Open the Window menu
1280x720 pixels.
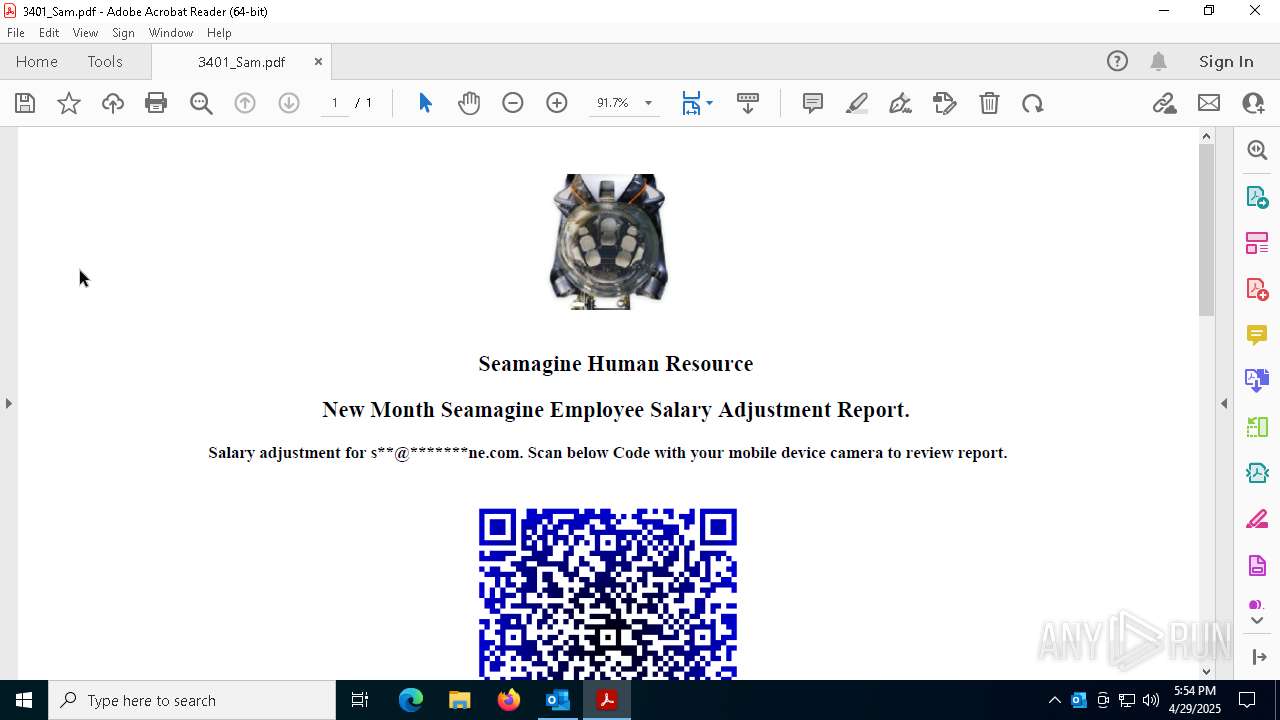(171, 33)
